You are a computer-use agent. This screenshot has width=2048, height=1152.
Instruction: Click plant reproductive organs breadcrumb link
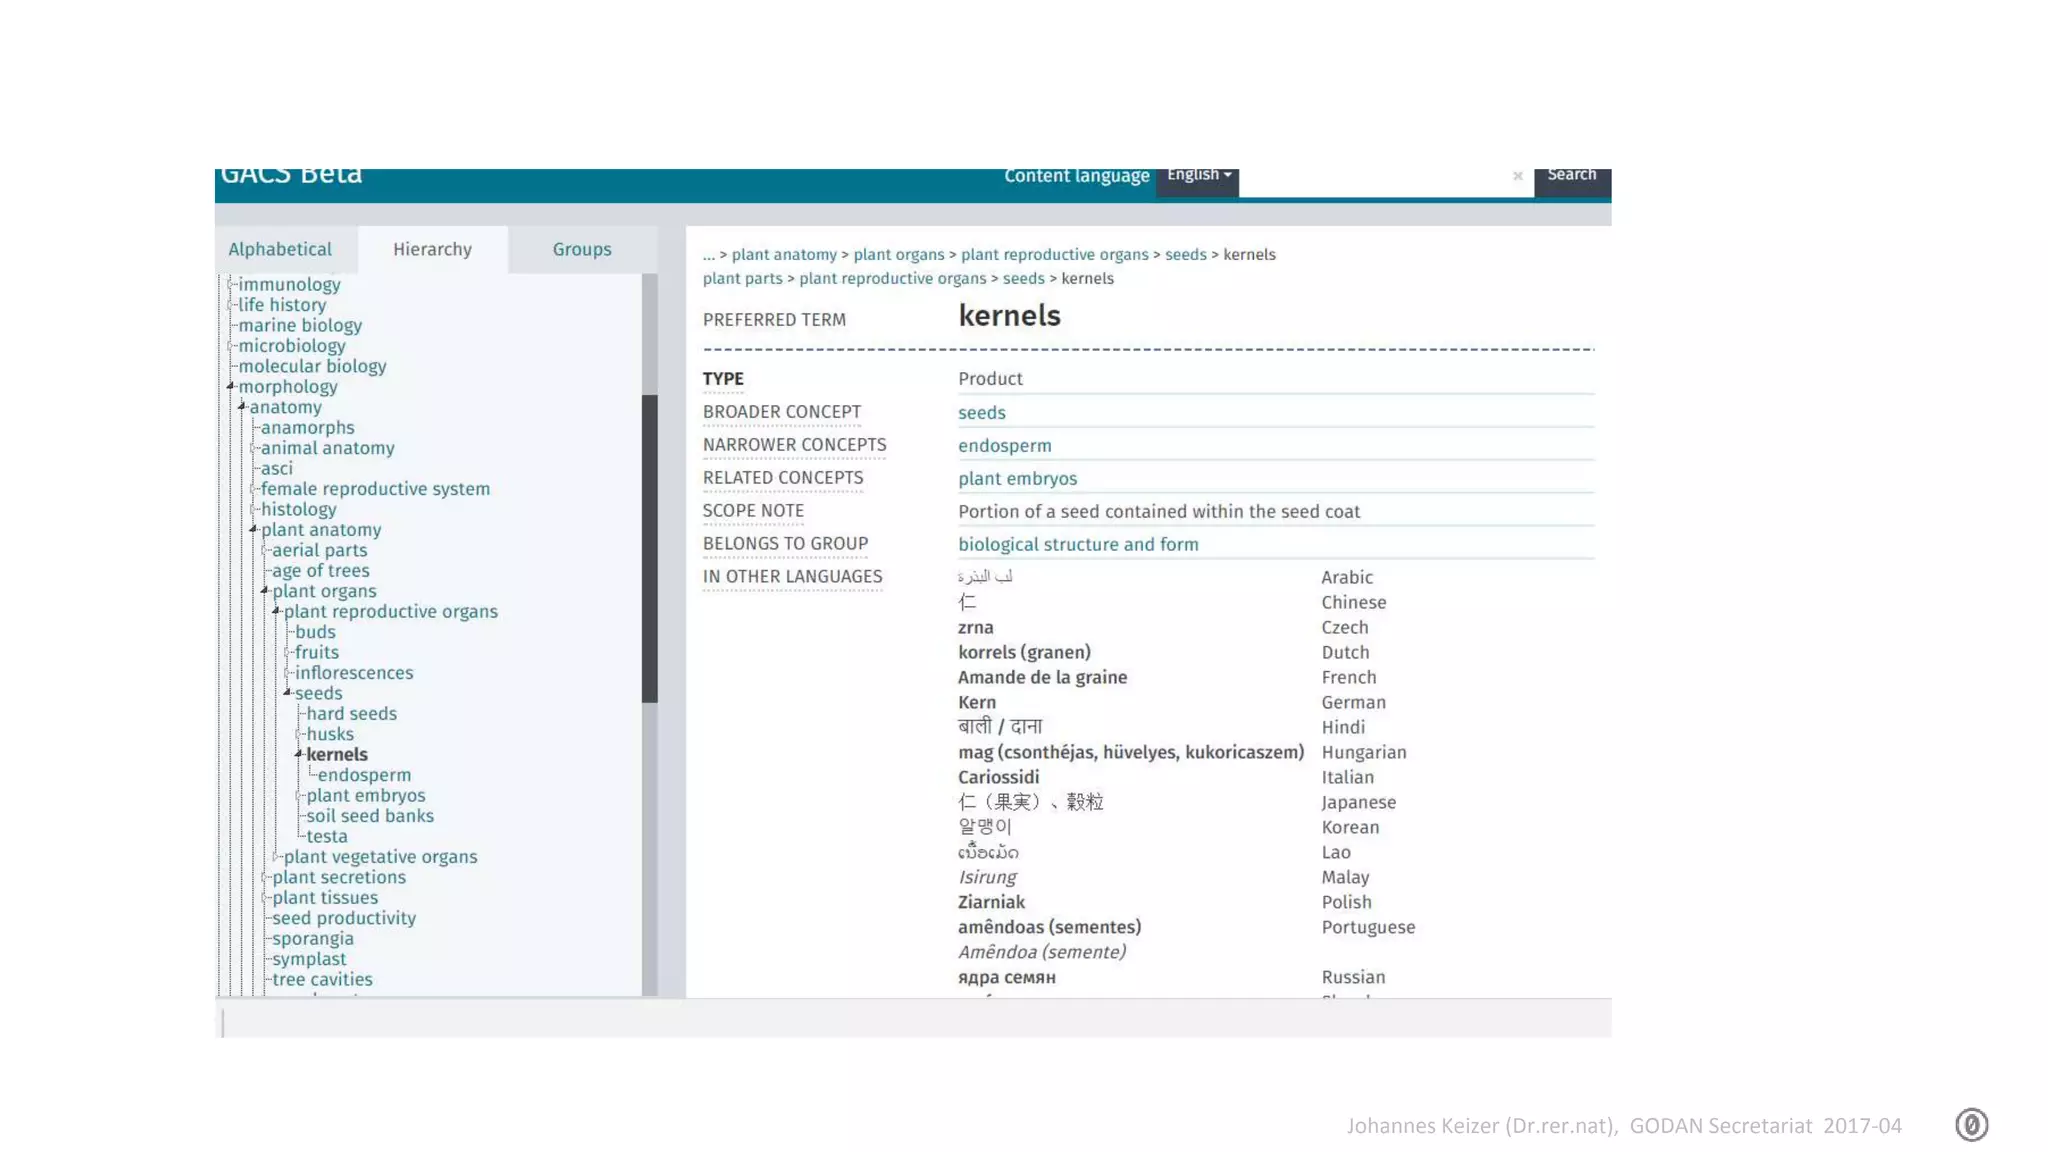(x=1054, y=255)
